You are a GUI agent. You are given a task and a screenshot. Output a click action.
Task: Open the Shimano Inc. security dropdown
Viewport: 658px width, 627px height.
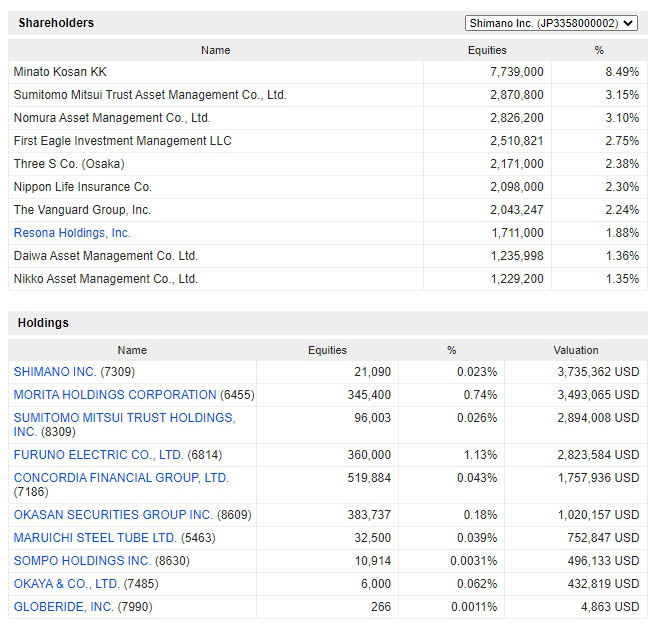551,23
